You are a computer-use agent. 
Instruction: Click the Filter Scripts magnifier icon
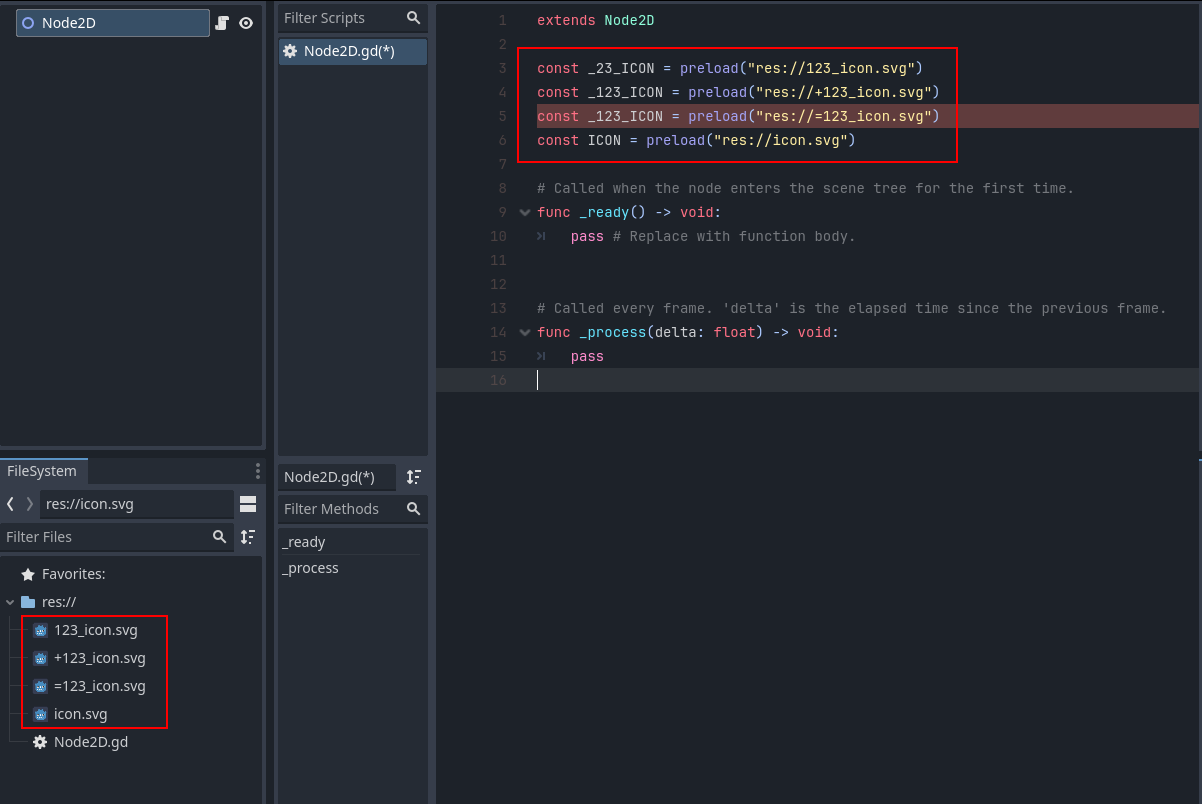tap(414, 18)
